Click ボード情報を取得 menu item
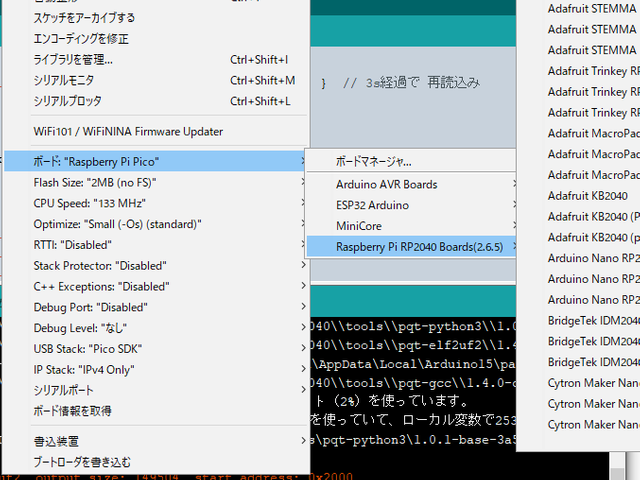Image resolution: width=640 pixels, height=480 pixels. 72,410
